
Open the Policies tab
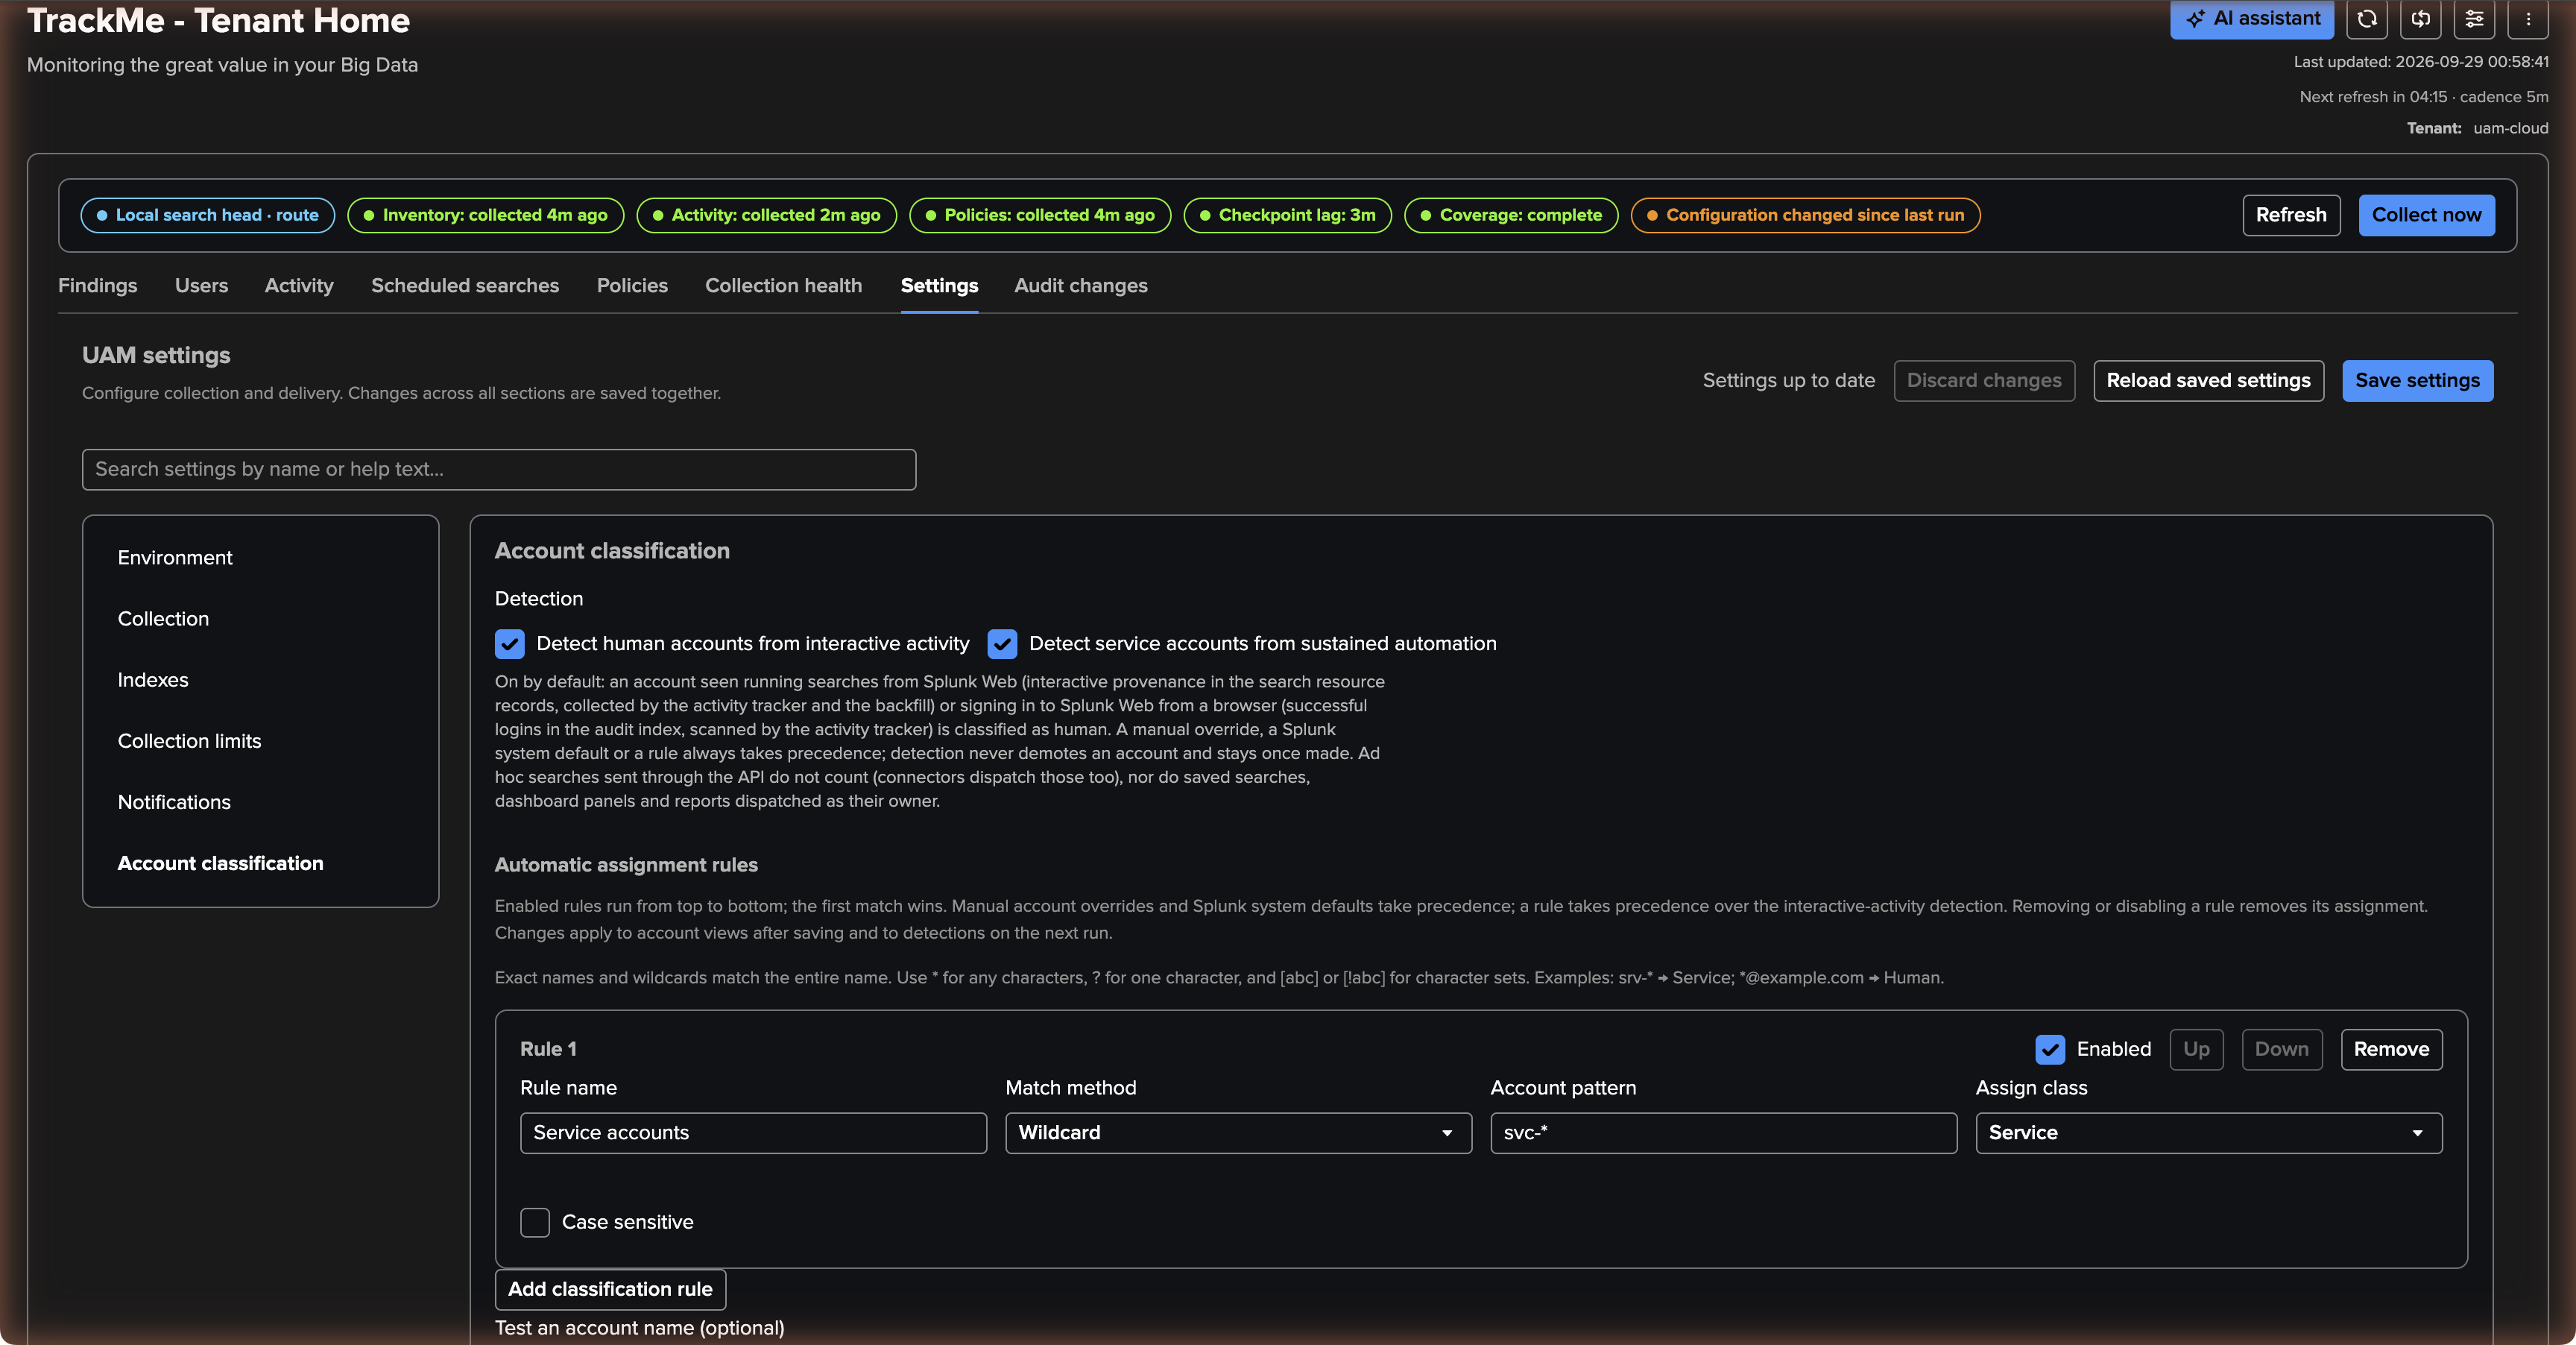pos(632,286)
